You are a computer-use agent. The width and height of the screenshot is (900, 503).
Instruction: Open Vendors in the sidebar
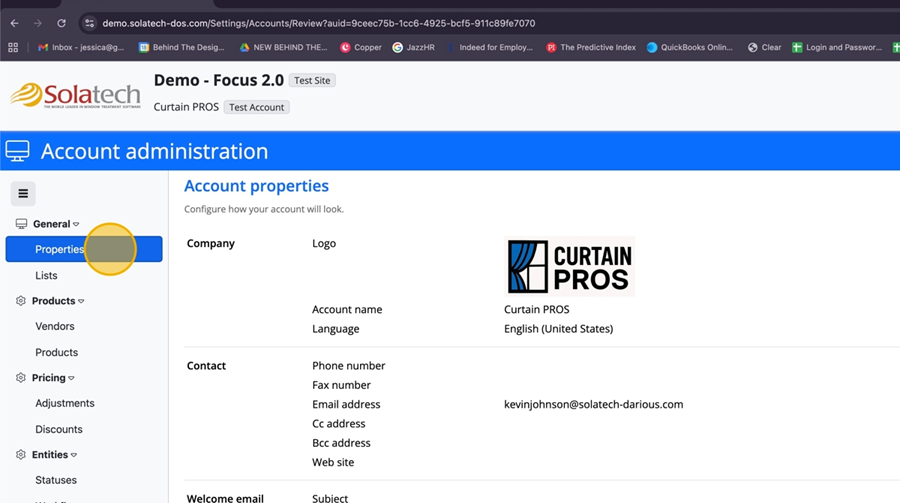[55, 326]
